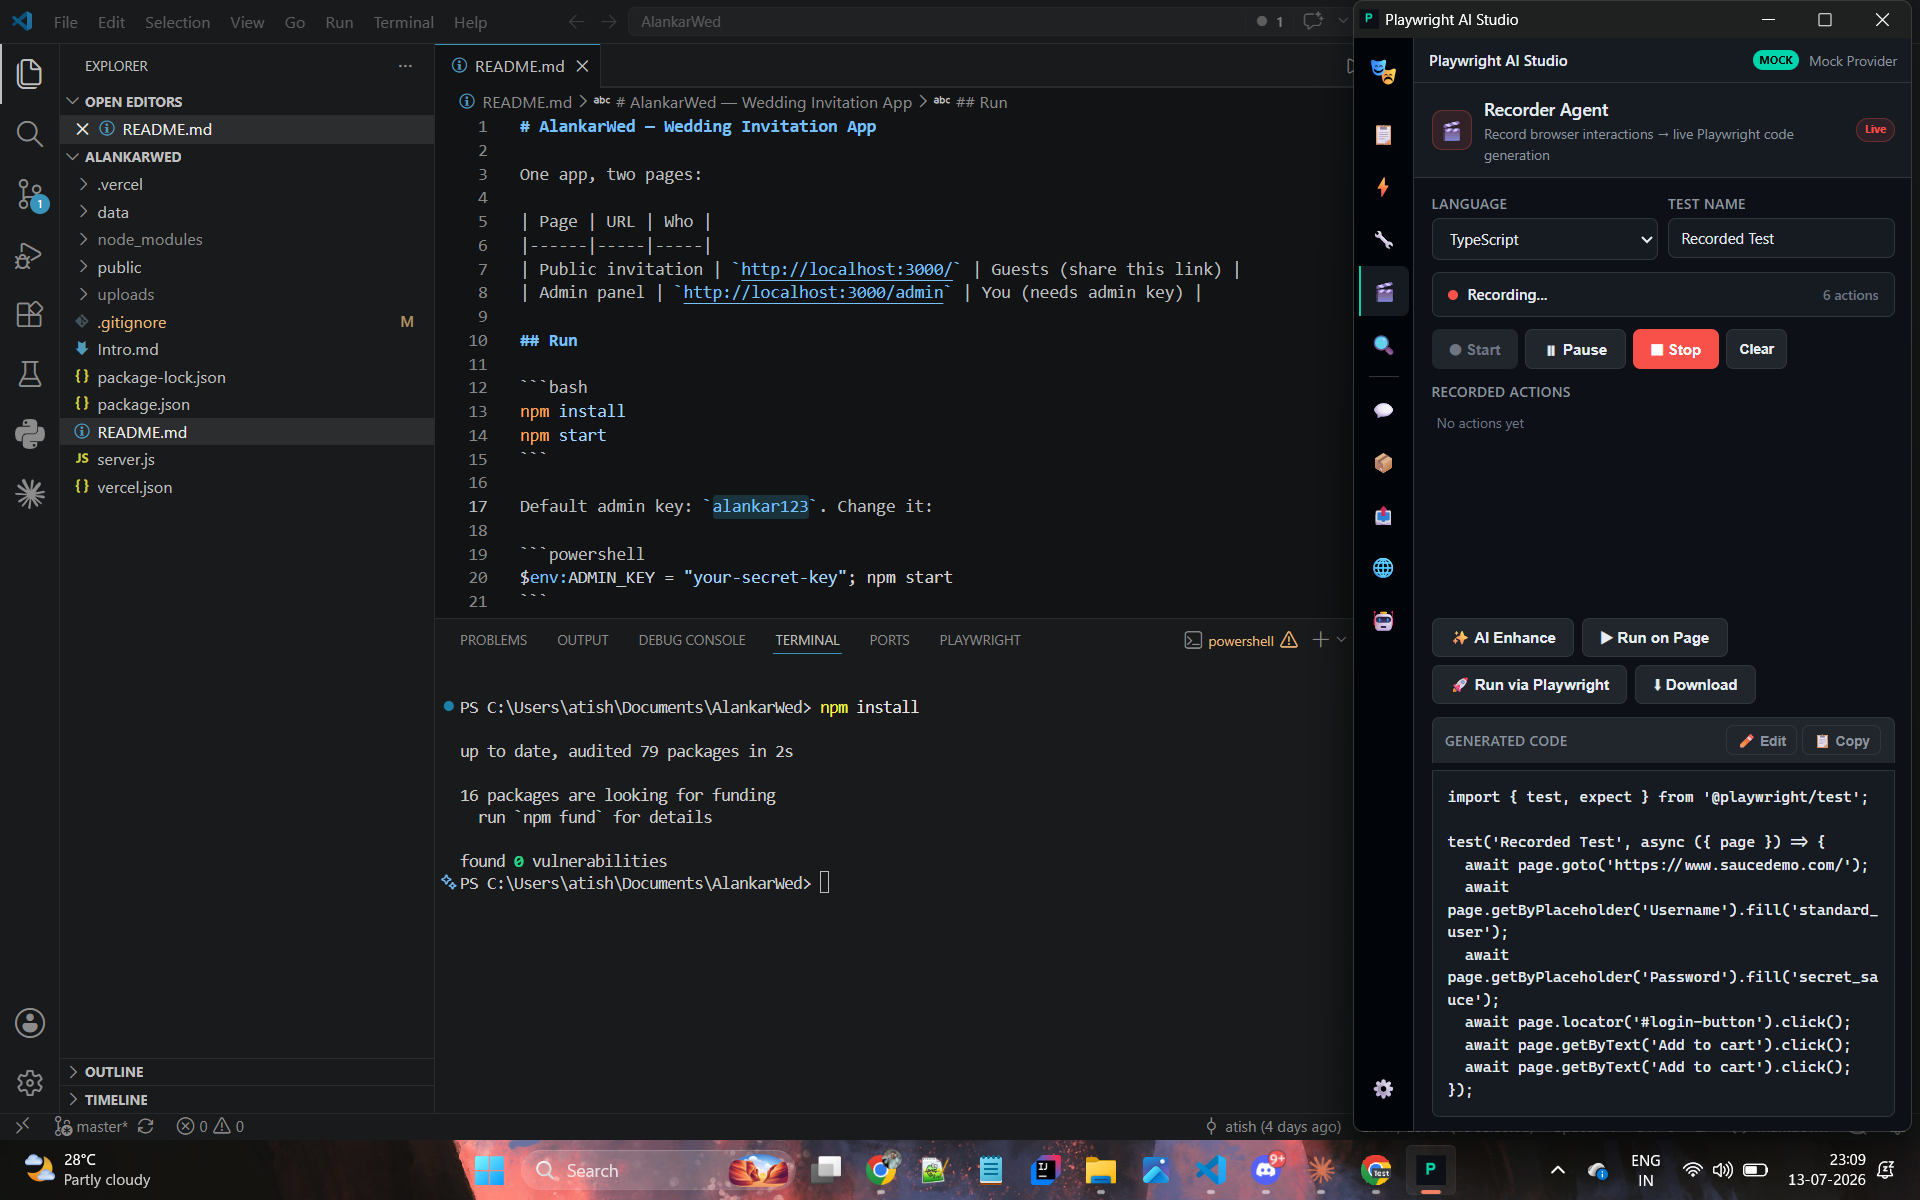Copy the generated code
1920x1200 pixels.
[x=1841, y=741]
